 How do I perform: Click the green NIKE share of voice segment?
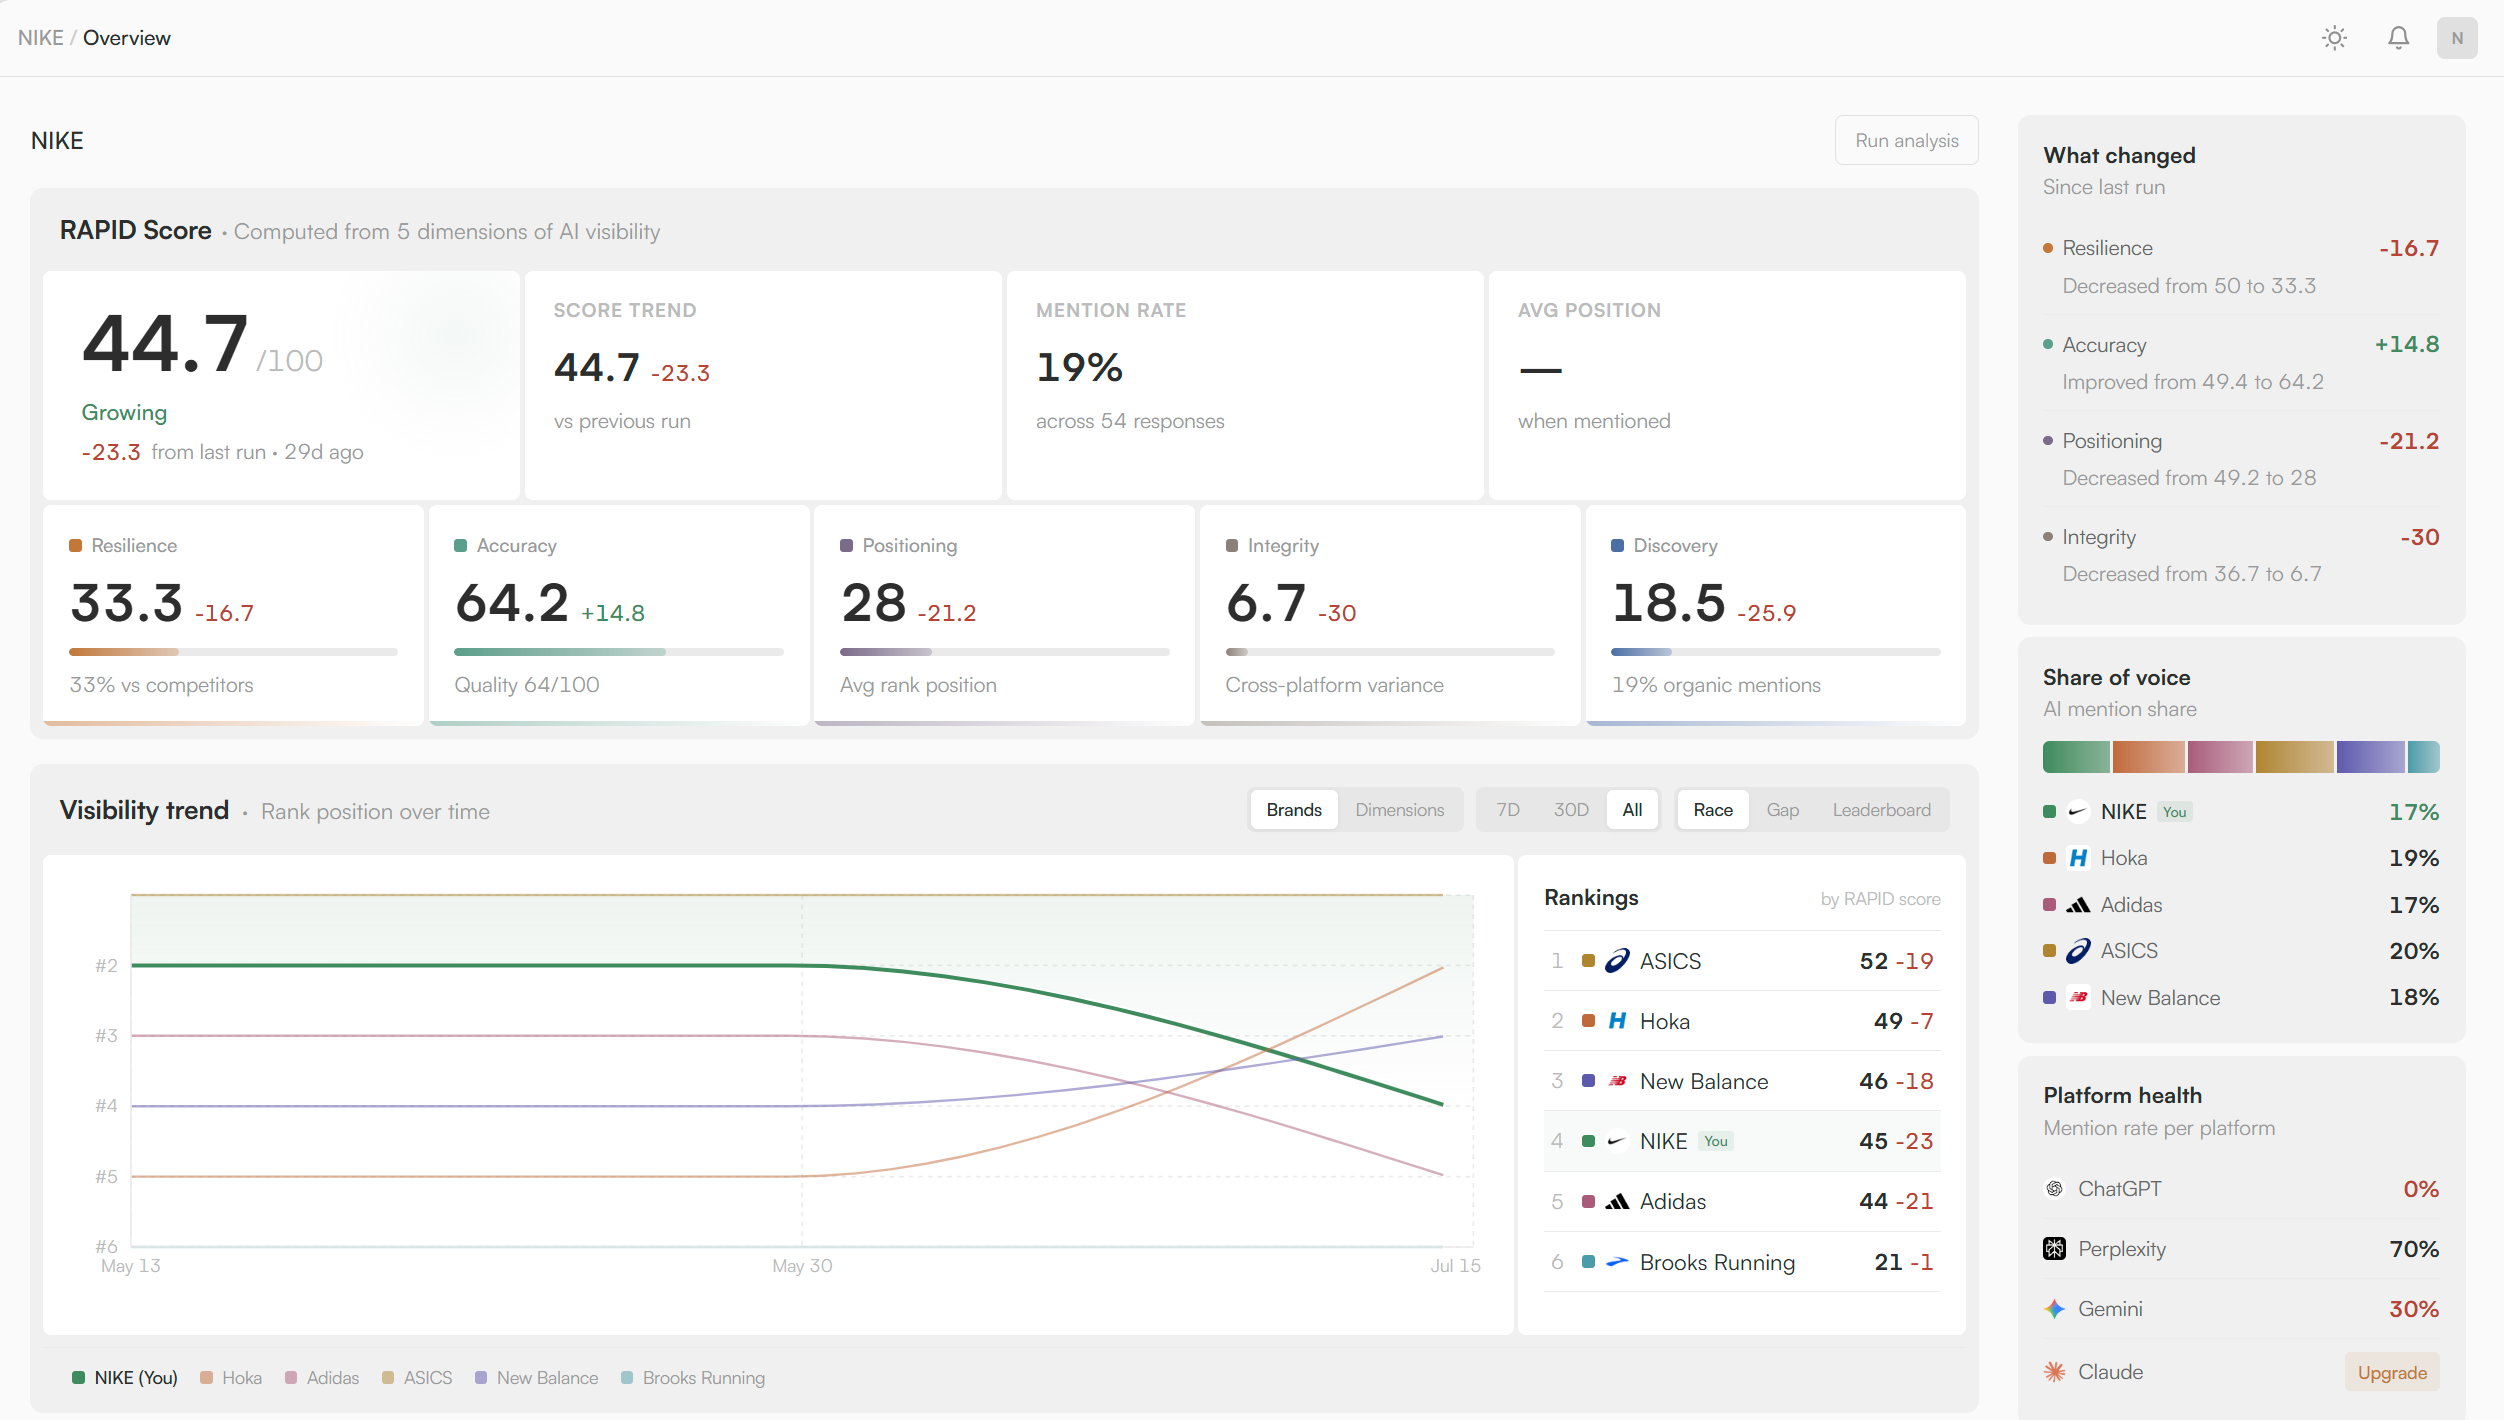(2076, 757)
